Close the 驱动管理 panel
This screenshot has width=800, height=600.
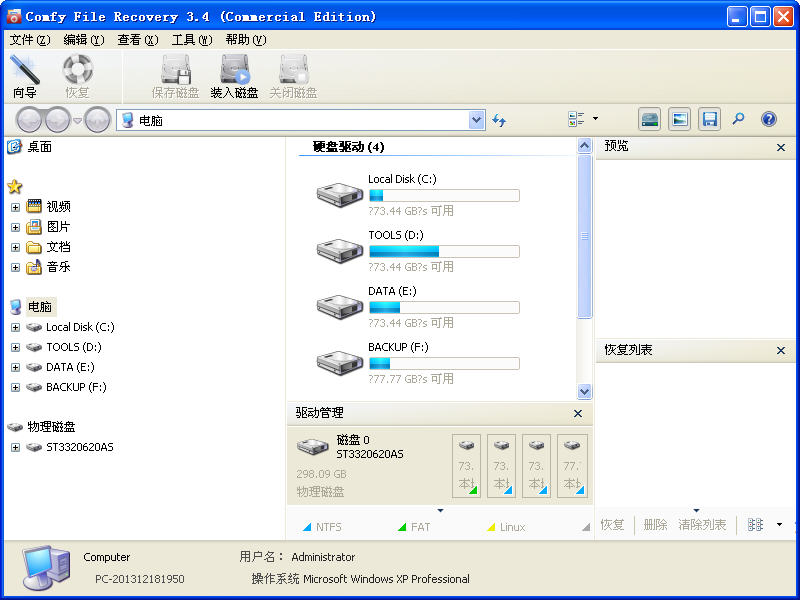(x=577, y=413)
